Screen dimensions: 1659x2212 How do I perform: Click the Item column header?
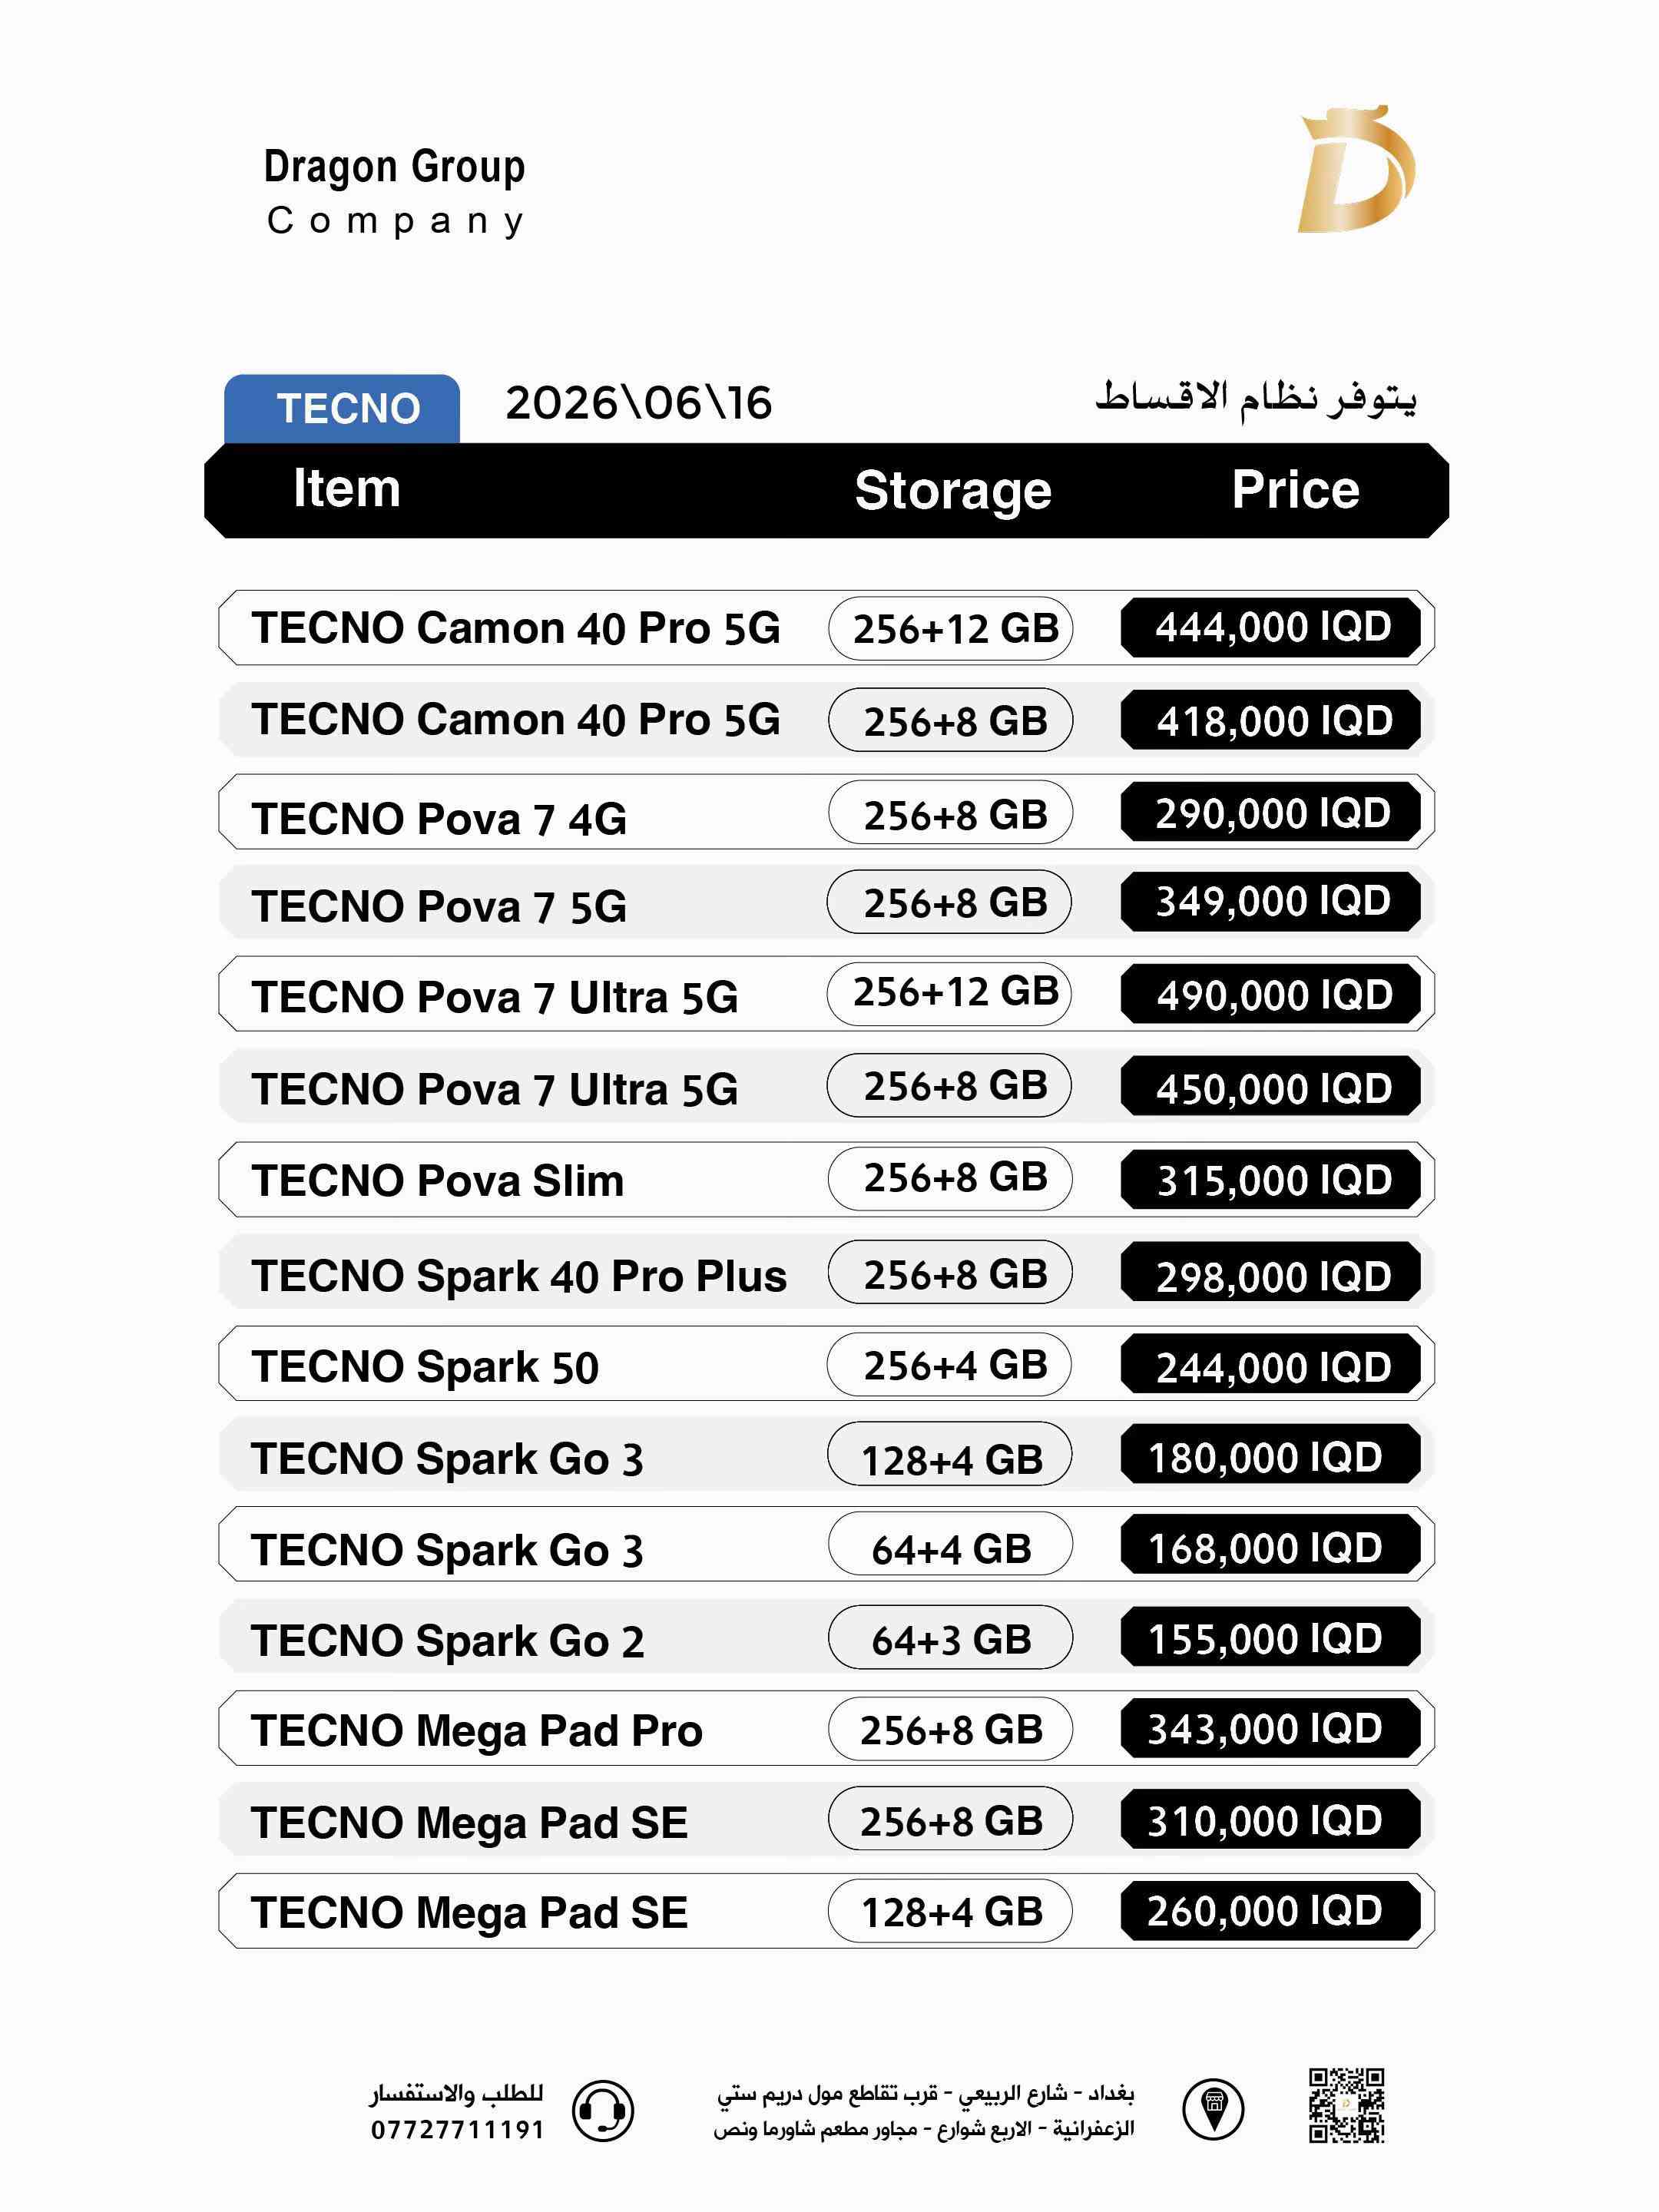coord(346,489)
